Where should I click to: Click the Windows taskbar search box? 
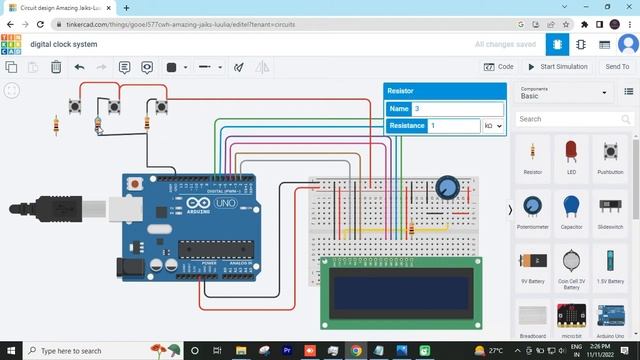(x=103, y=351)
